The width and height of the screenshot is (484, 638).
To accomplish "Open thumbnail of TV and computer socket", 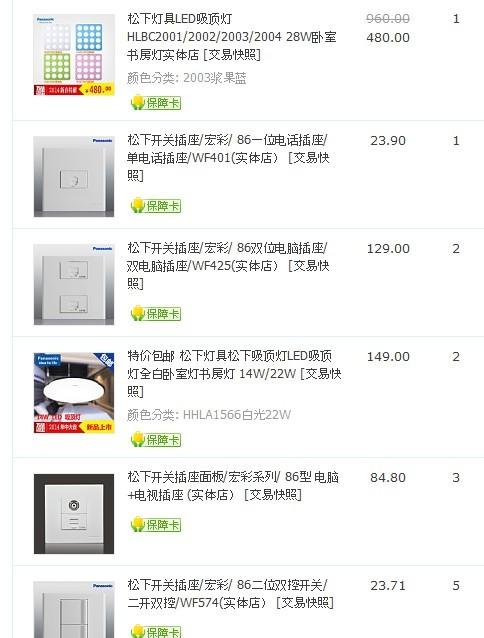I will (74, 513).
